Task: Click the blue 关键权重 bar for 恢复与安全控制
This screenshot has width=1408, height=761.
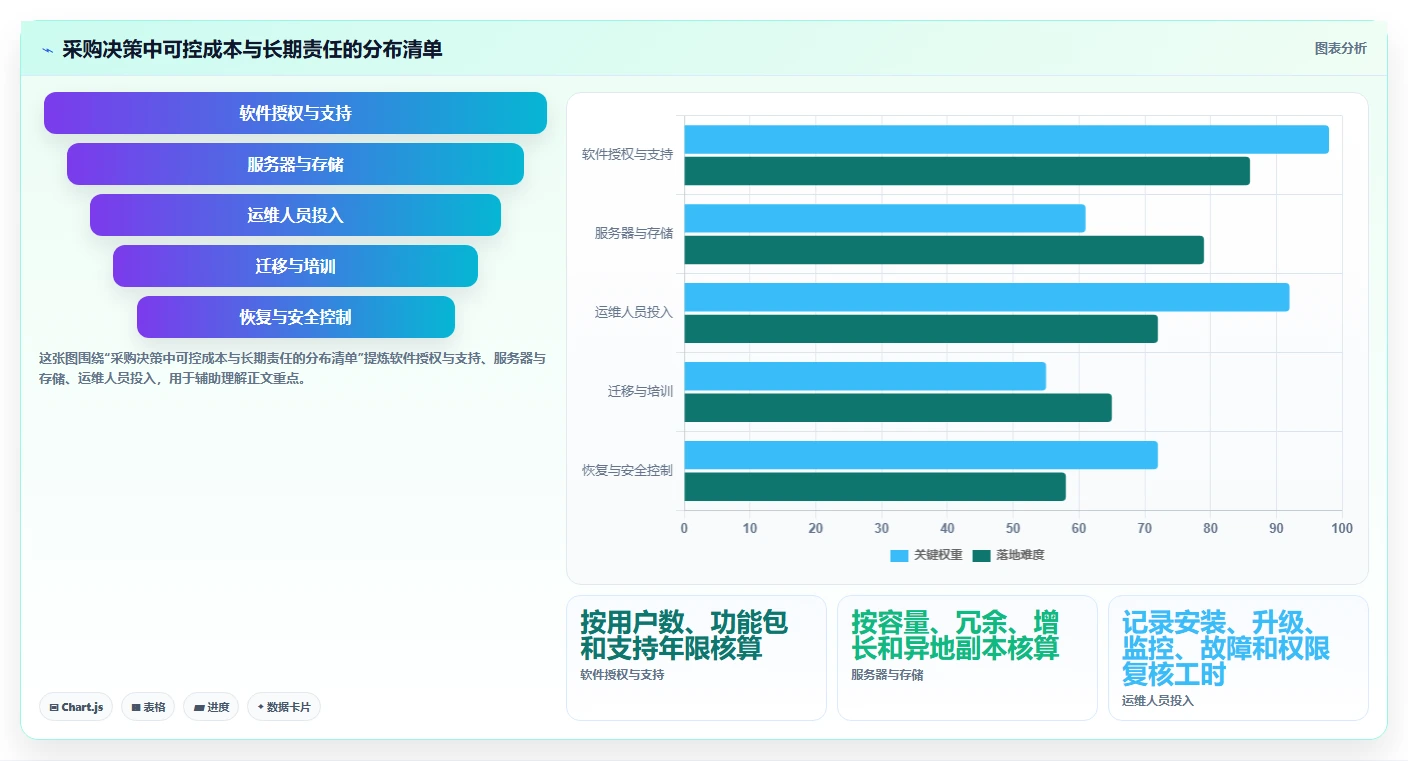Action: (x=921, y=455)
